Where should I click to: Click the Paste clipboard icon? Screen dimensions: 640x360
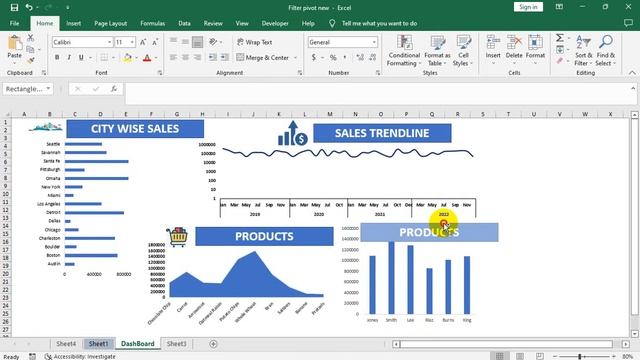[x=15, y=43]
